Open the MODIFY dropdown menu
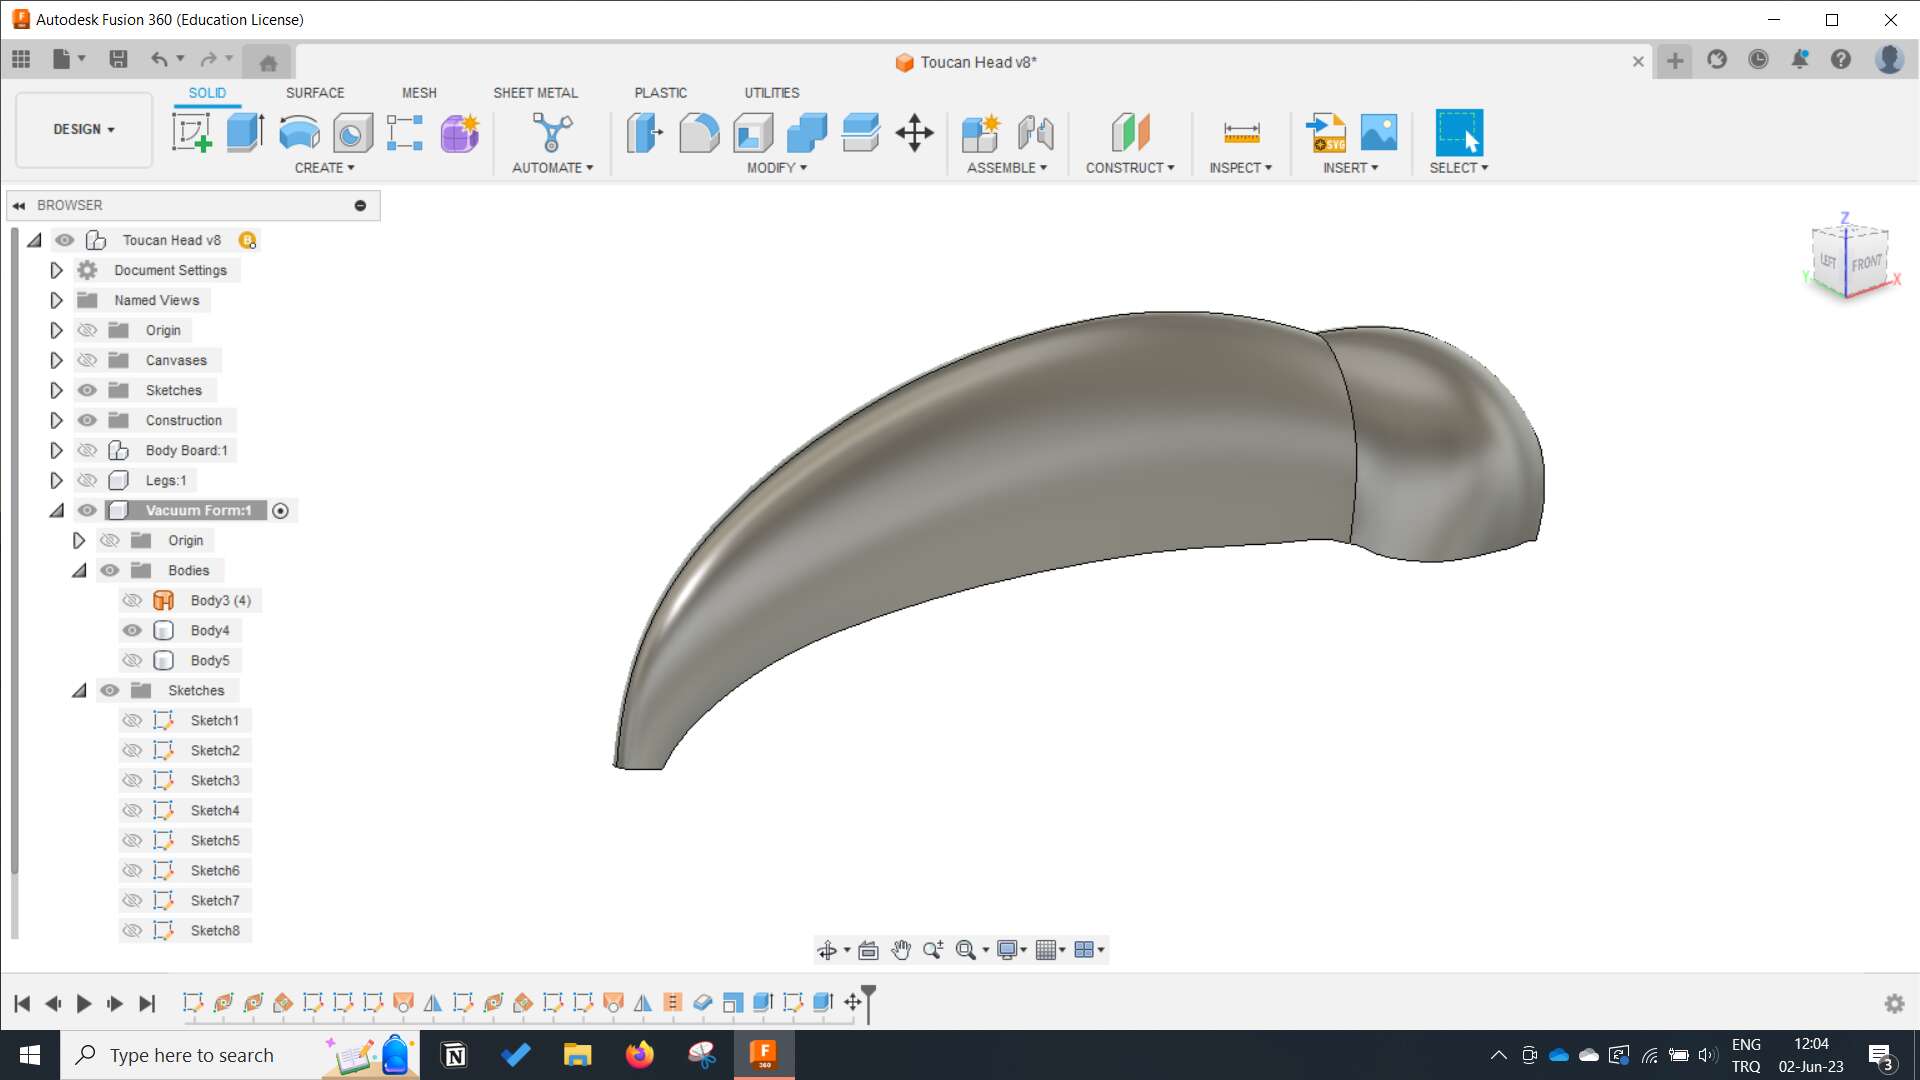The width and height of the screenshot is (1920, 1080). (x=777, y=168)
